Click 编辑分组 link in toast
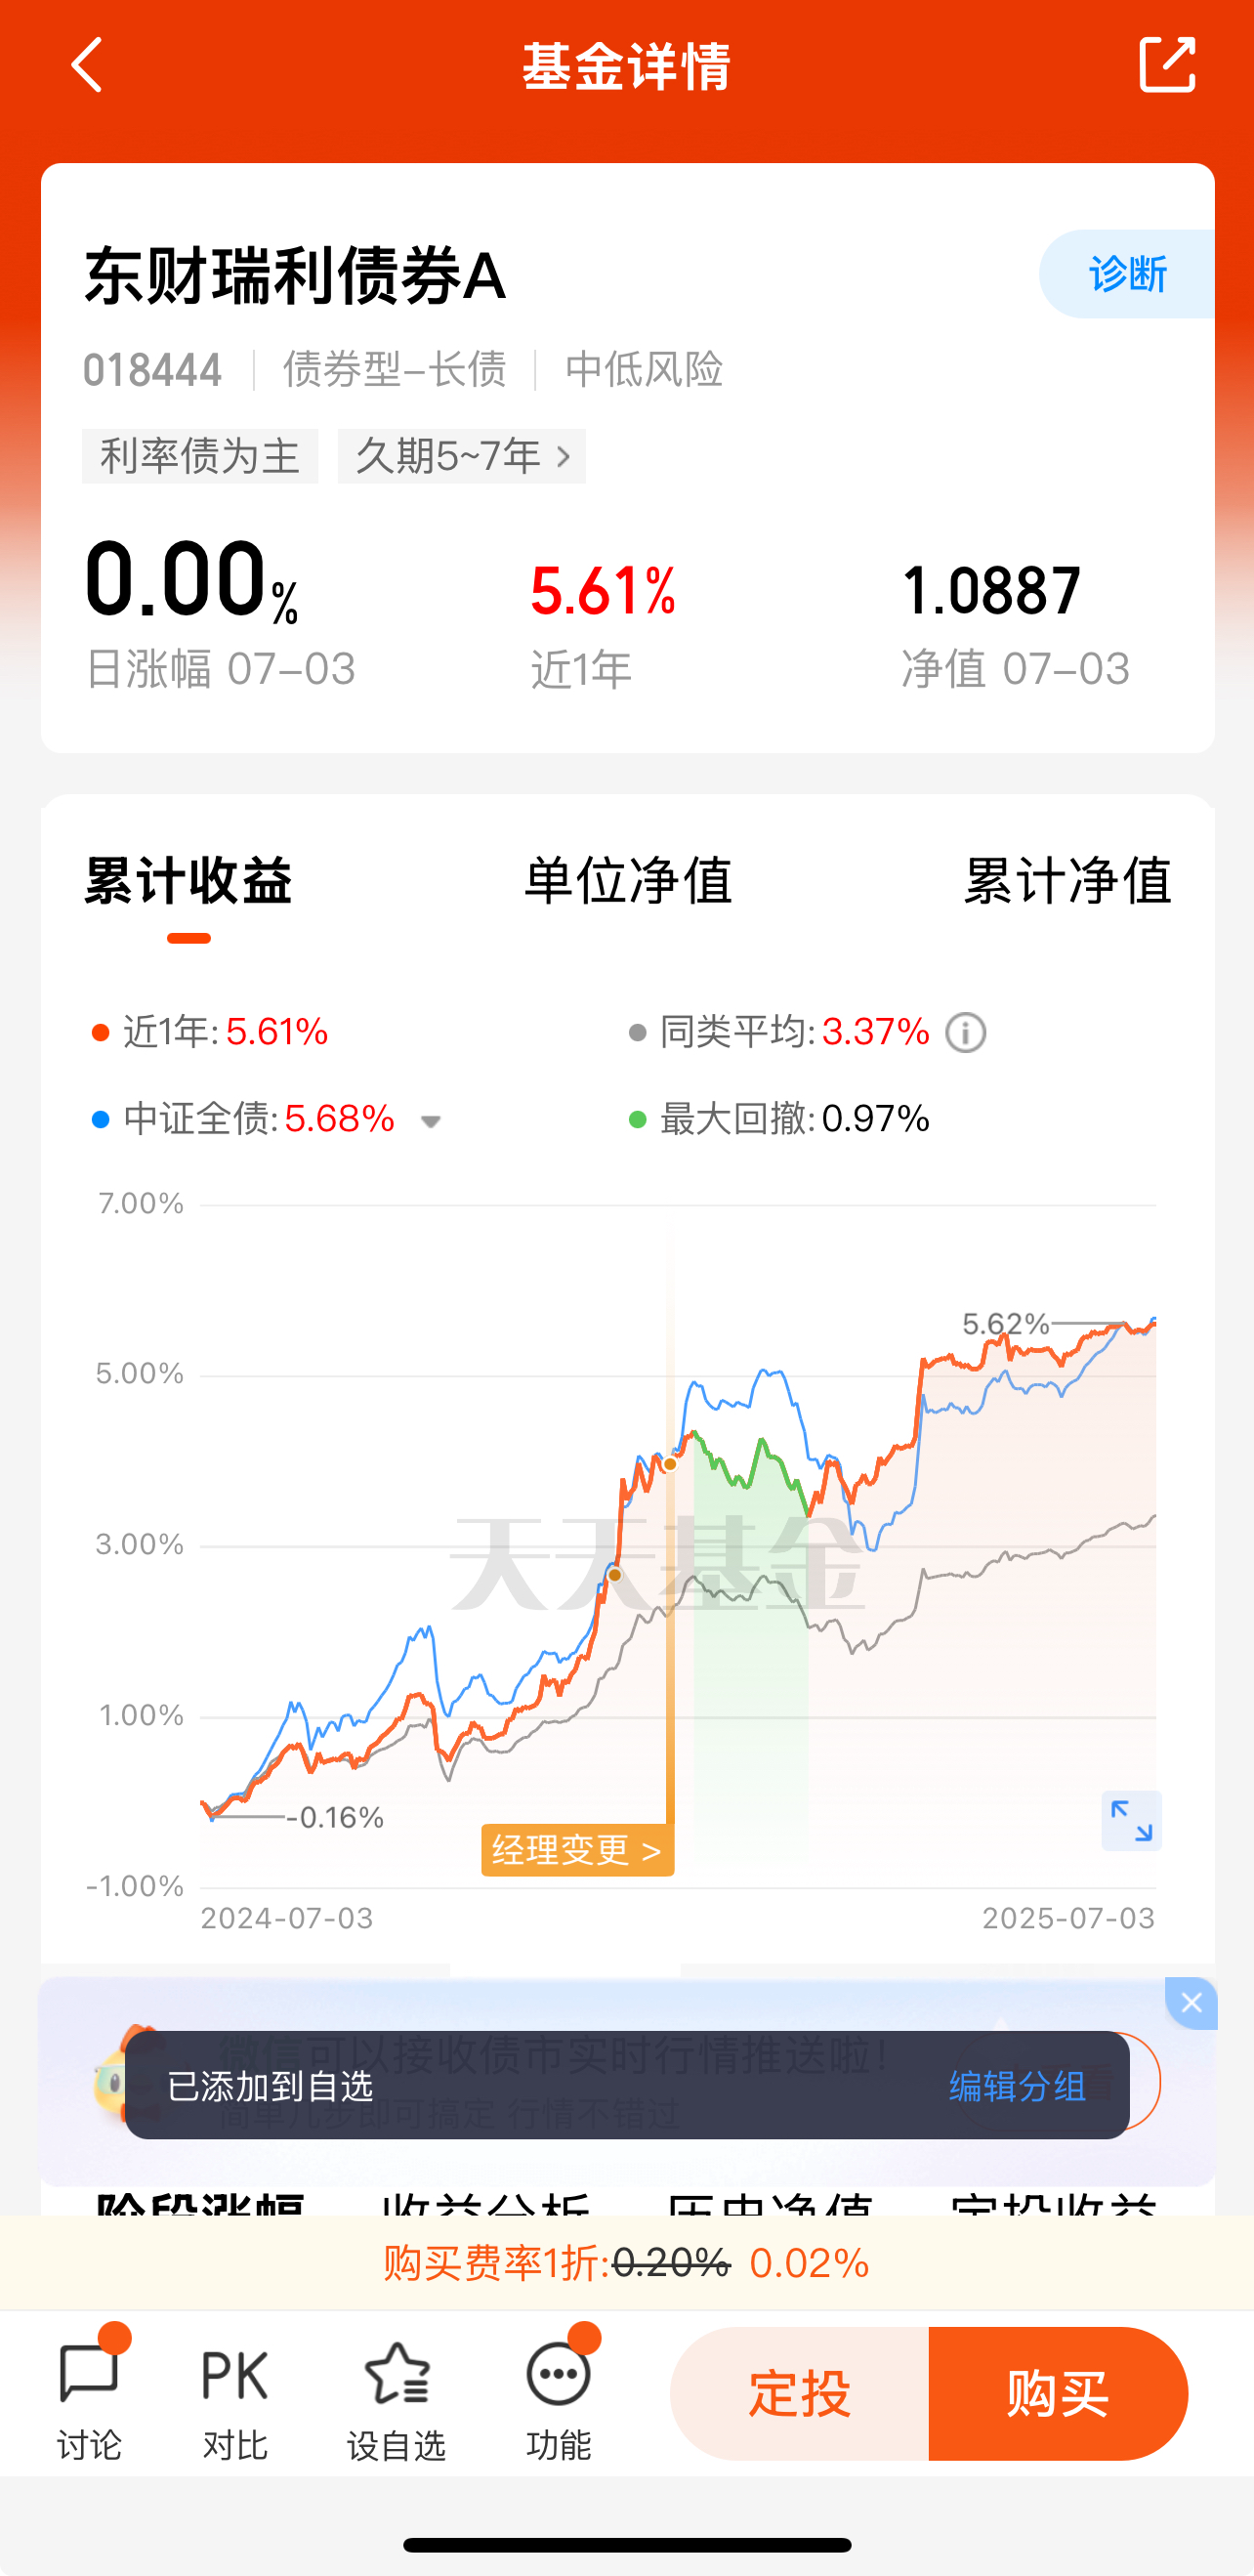Screen dimensions: 1254x2576 click(1018, 2087)
